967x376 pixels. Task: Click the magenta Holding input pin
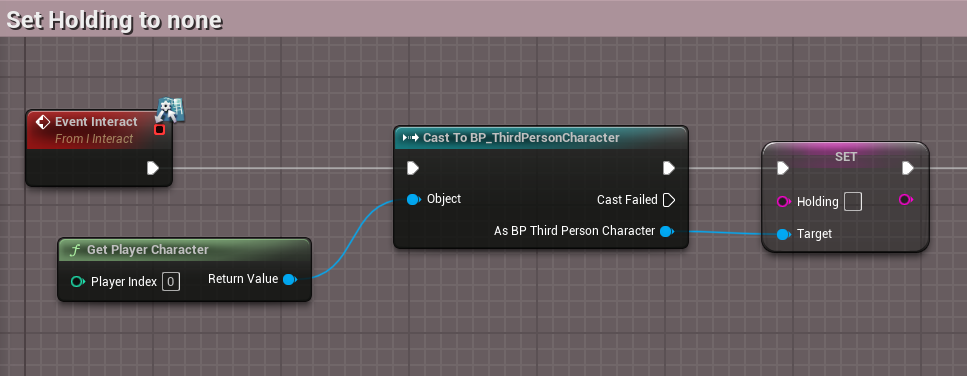784,202
